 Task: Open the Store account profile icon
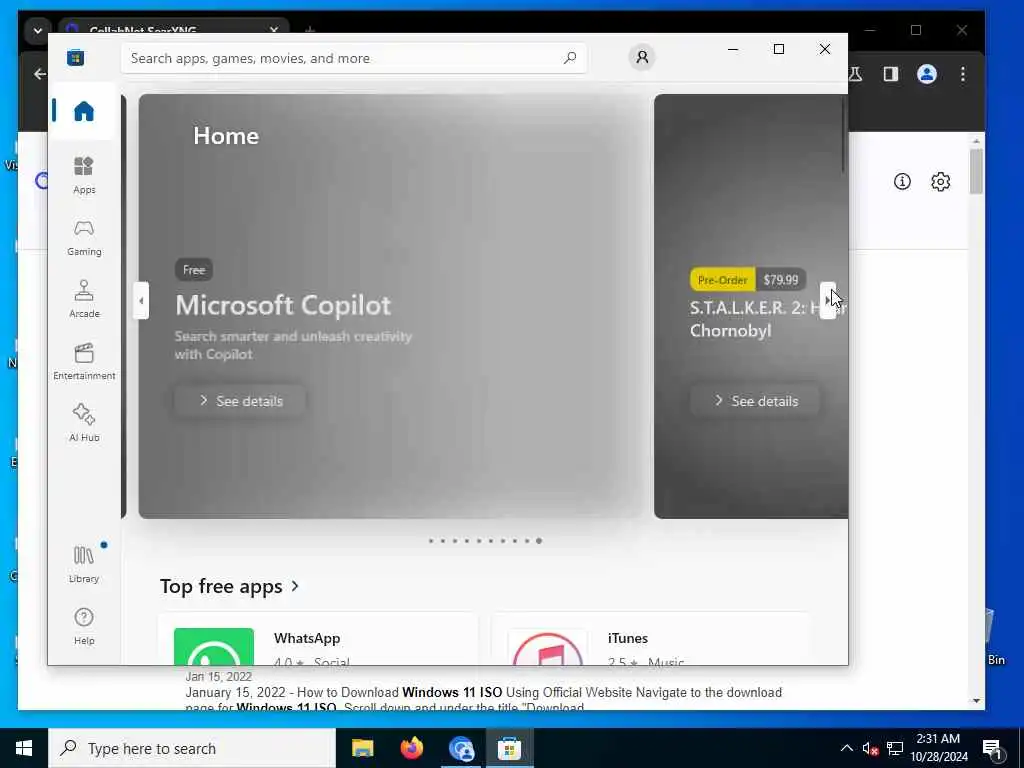[642, 57]
